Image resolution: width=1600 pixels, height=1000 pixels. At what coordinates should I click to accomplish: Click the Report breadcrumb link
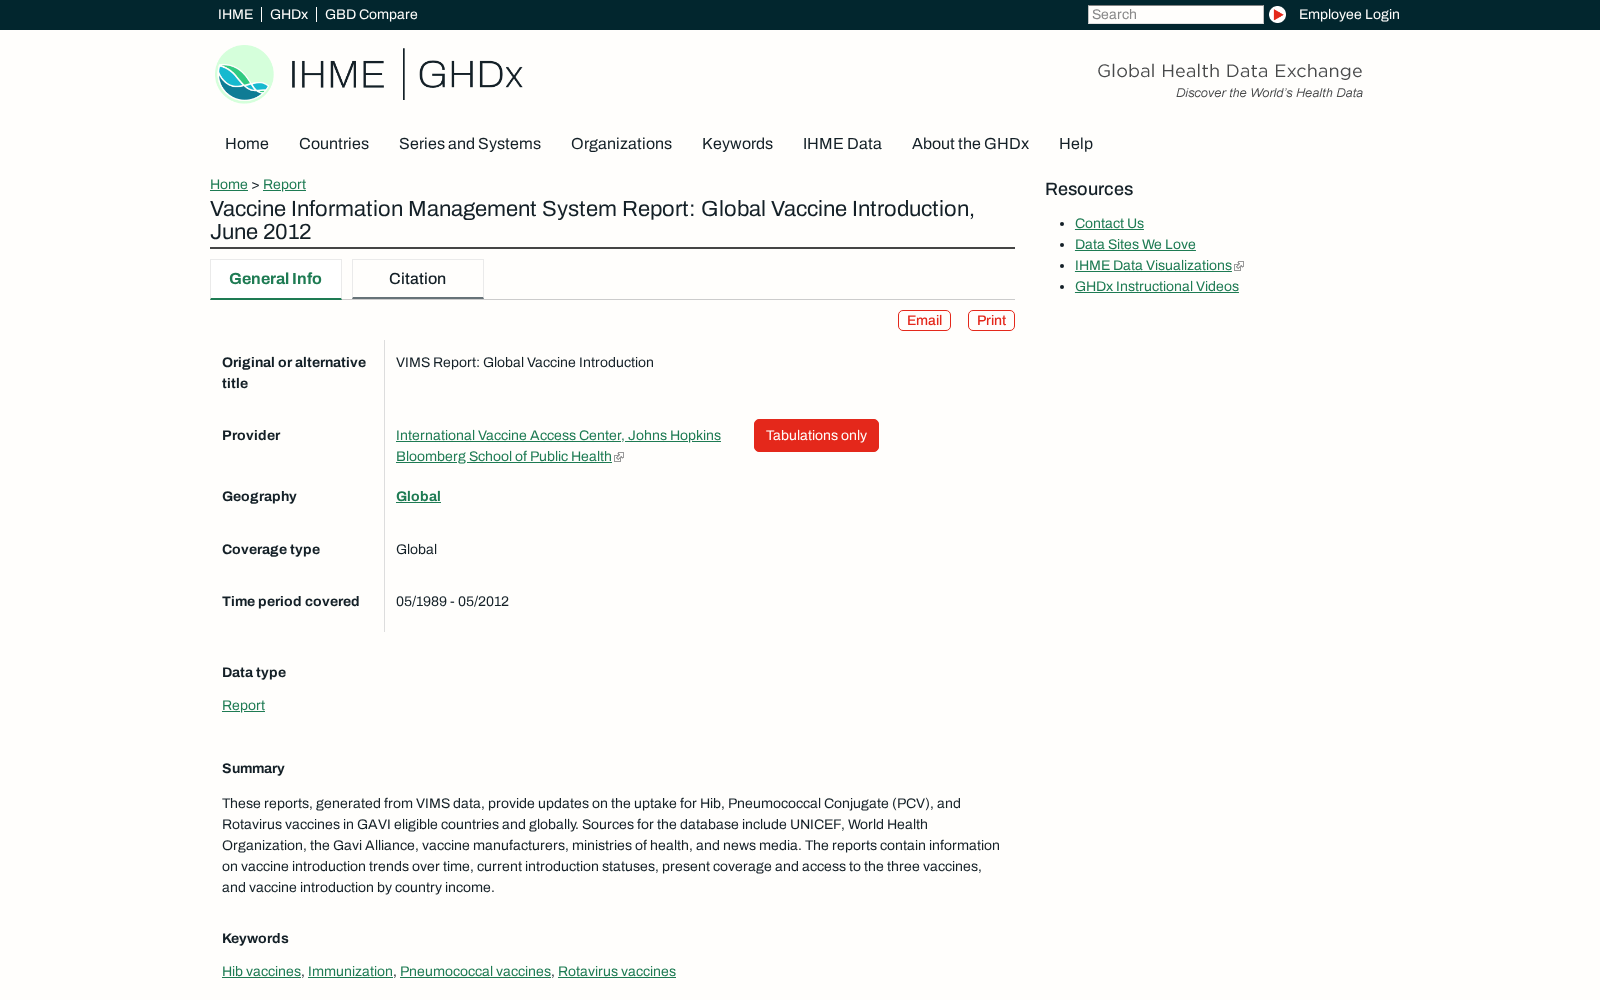coord(284,185)
